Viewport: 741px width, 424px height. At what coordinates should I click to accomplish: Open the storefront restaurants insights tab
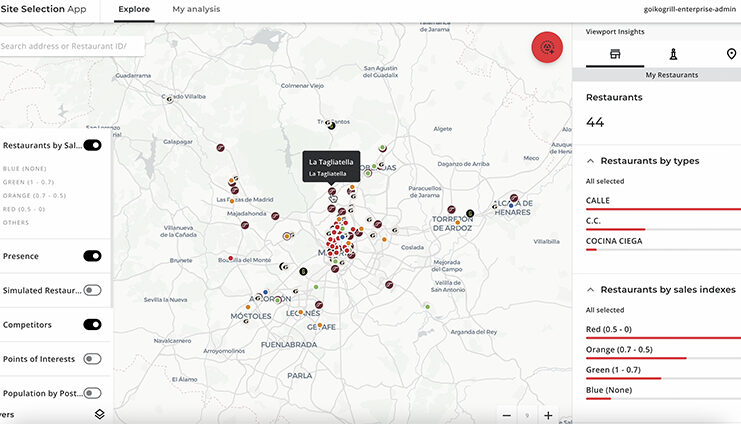615,54
